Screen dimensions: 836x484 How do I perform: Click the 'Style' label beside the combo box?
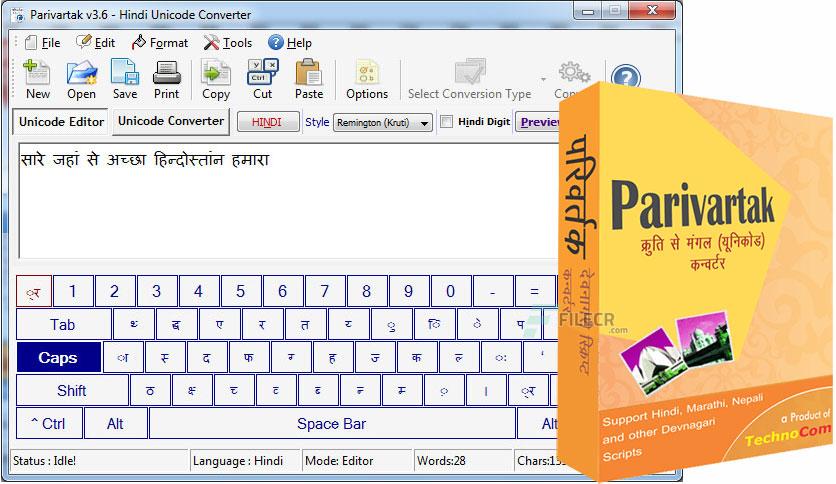(317, 122)
